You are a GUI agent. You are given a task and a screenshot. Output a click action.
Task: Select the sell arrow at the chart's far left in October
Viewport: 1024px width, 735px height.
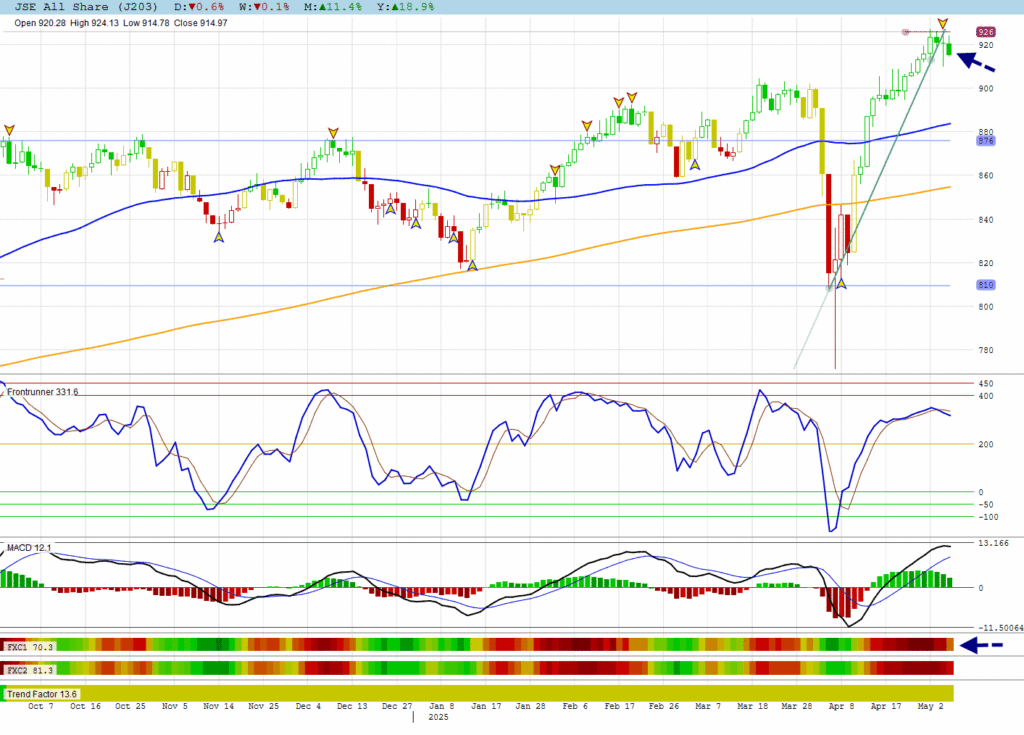(9, 131)
